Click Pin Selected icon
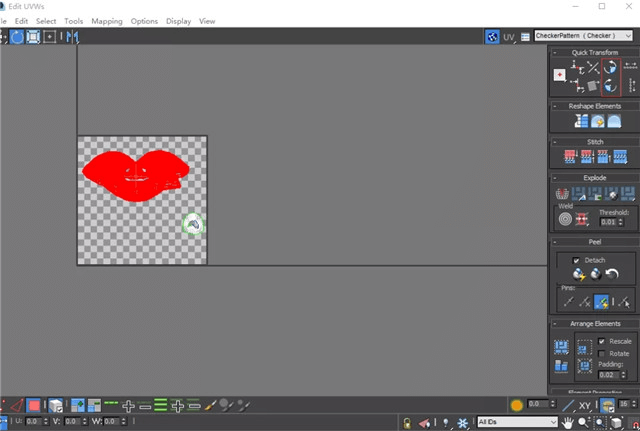640x431 pixels. 568,302
